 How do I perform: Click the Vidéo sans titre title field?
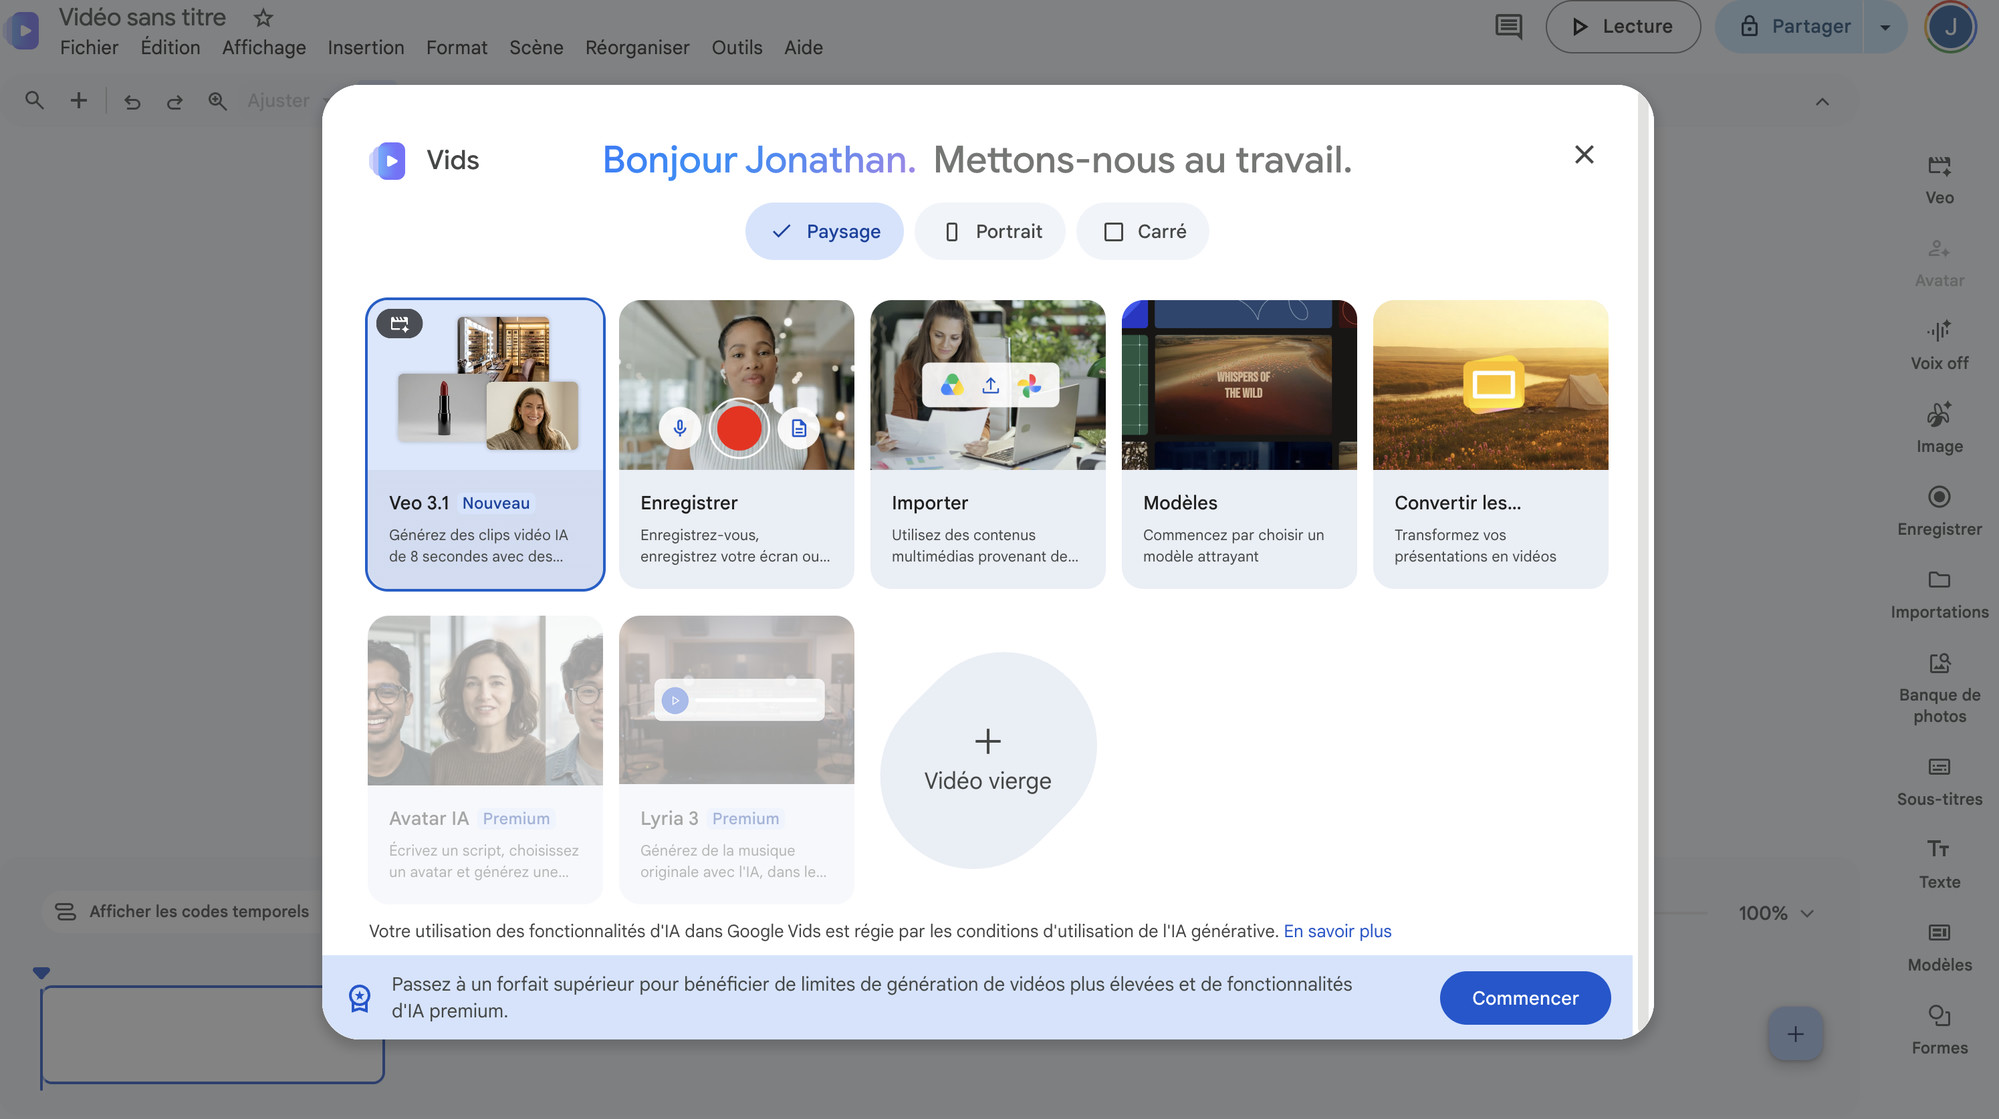pos(142,17)
